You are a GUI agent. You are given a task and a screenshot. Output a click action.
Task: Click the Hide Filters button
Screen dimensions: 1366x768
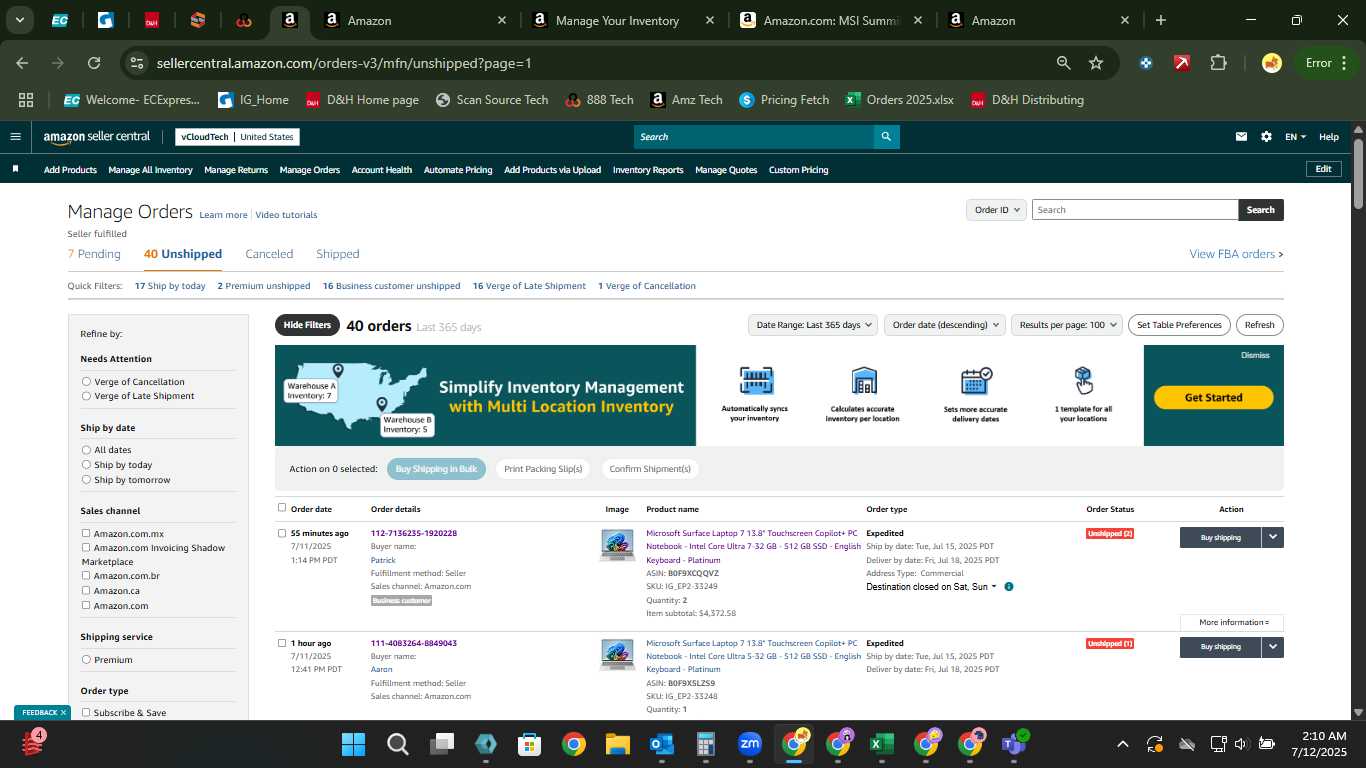point(307,325)
